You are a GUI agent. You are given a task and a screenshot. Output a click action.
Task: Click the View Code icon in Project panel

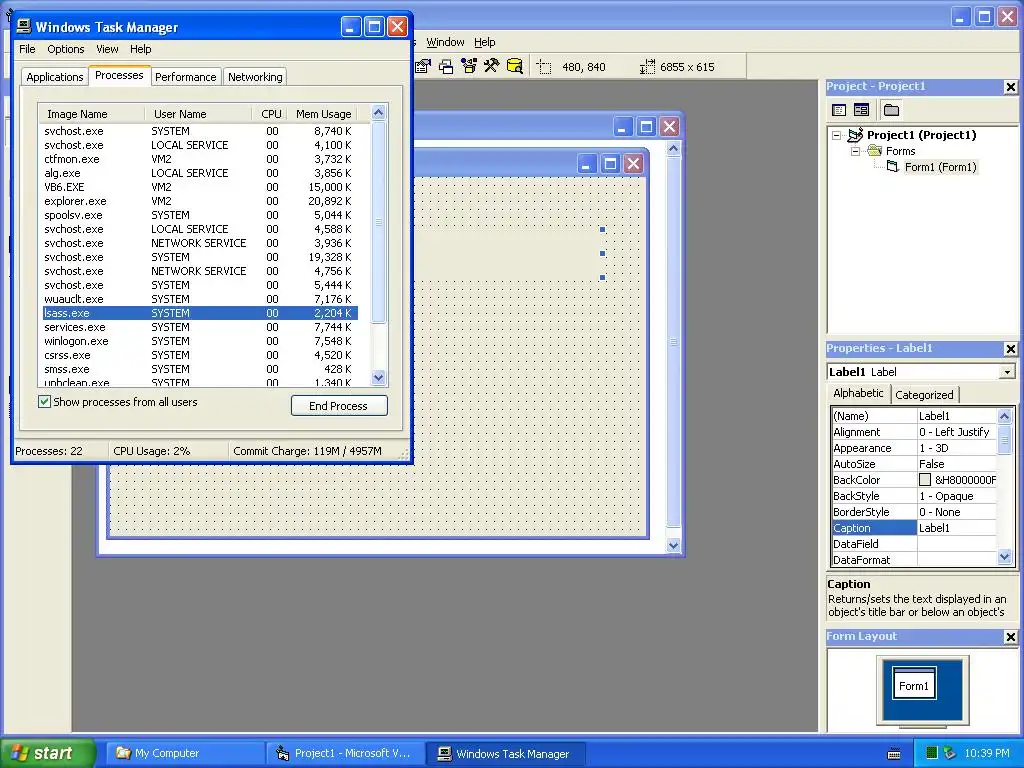(x=839, y=110)
